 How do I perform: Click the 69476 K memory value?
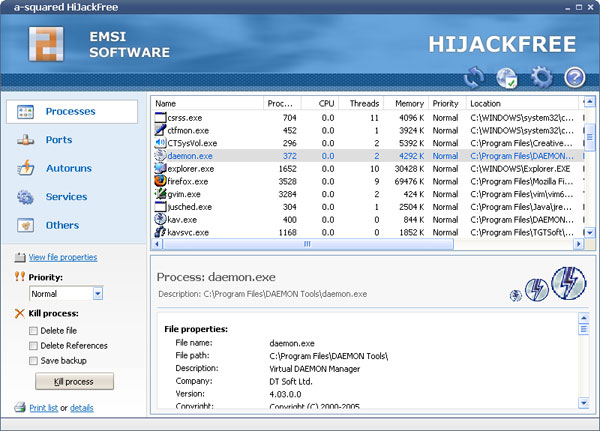tap(409, 181)
